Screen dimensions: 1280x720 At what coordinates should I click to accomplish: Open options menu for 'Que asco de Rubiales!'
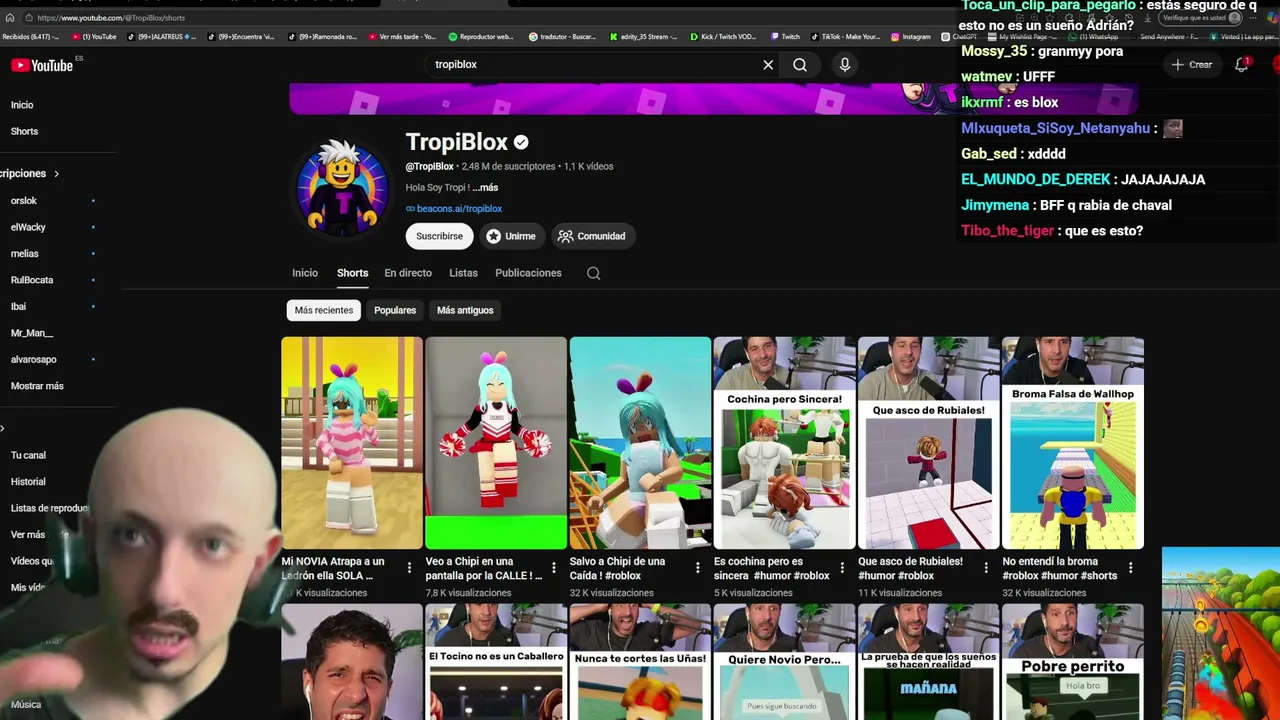click(986, 568)
